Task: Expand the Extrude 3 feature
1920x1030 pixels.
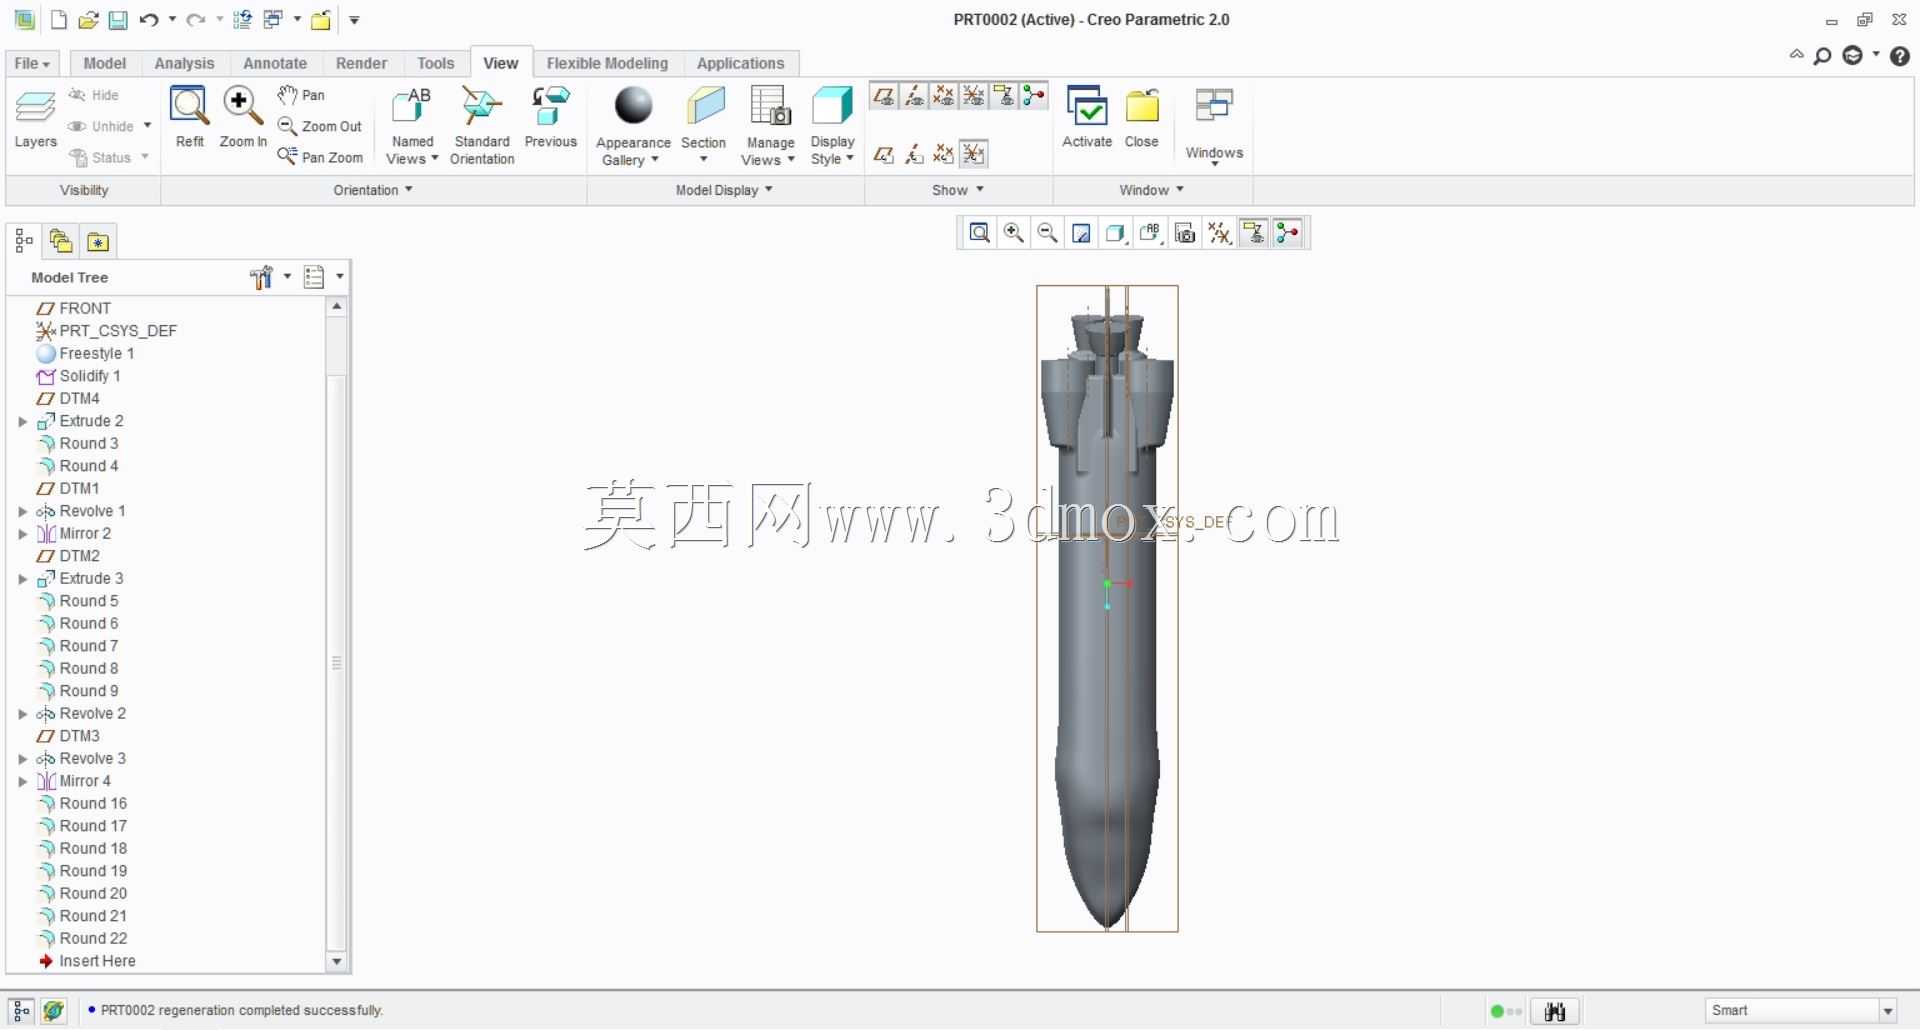Action: click(x=22, y=579)
